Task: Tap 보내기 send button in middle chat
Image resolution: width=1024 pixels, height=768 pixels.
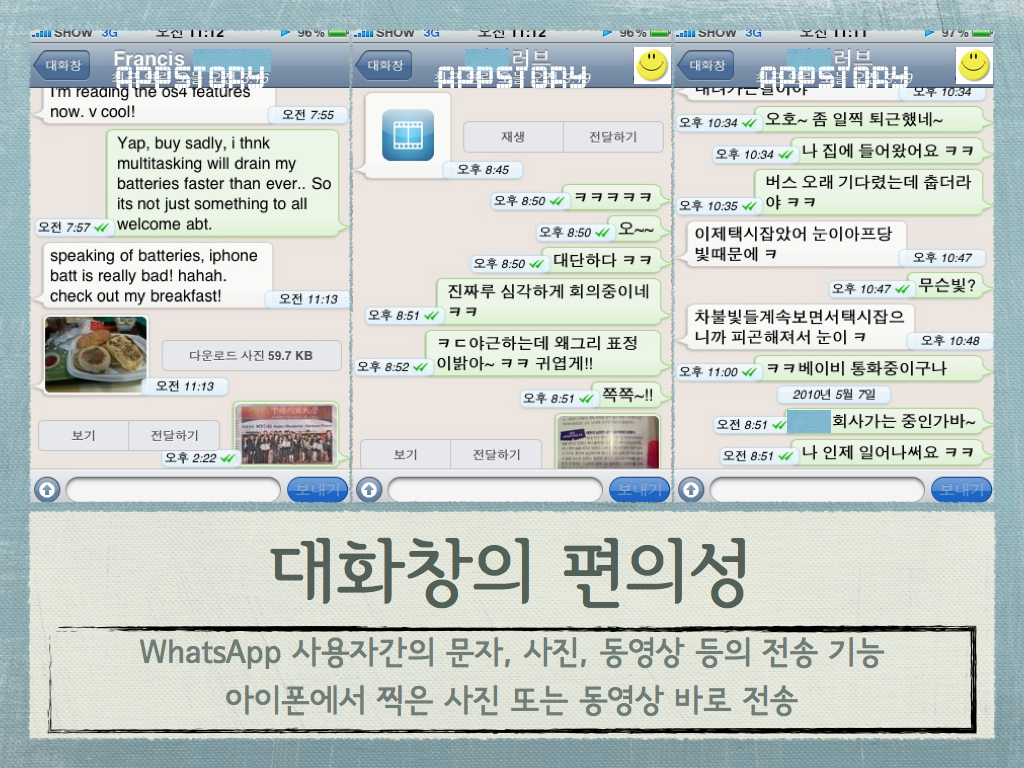Action: click(640, 489)
